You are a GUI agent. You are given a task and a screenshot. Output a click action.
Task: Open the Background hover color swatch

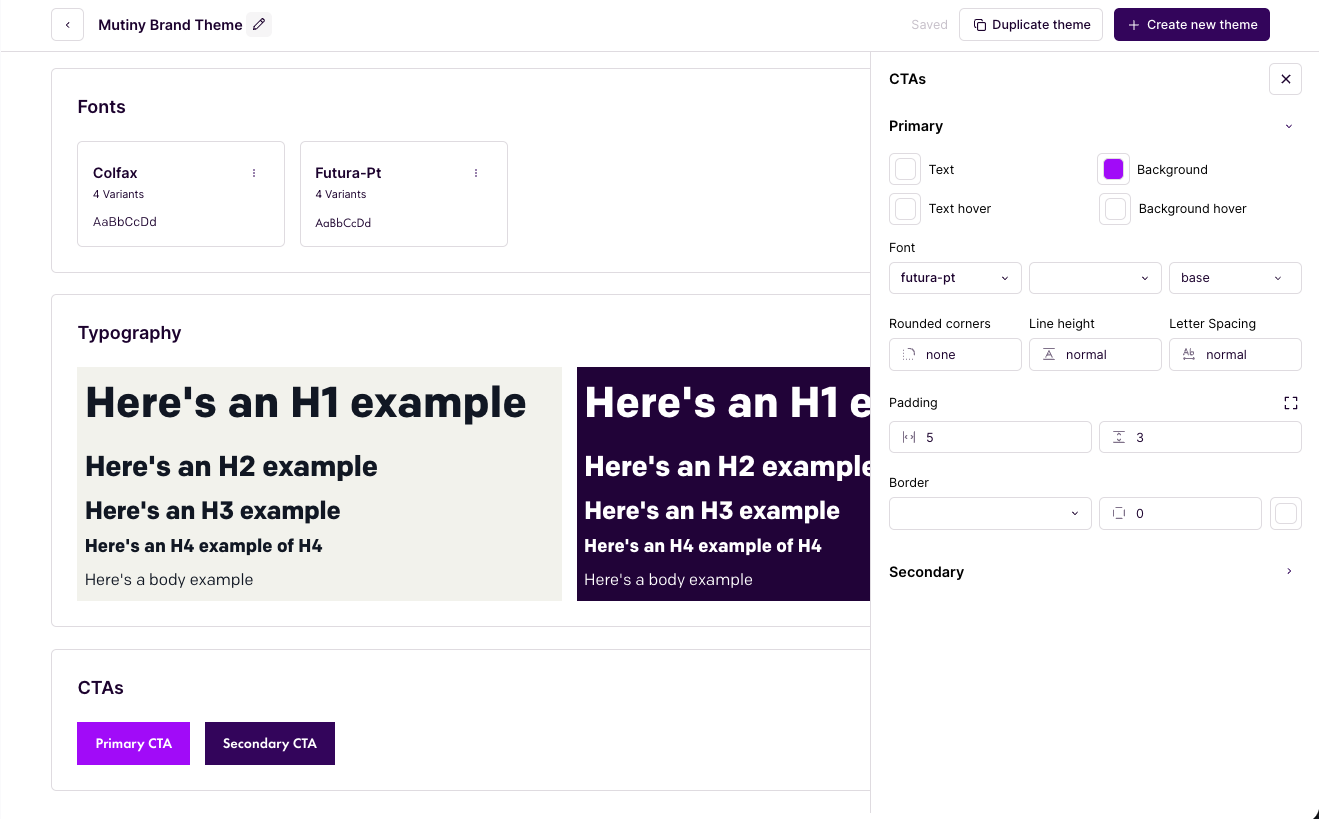tap(1115, 209)
